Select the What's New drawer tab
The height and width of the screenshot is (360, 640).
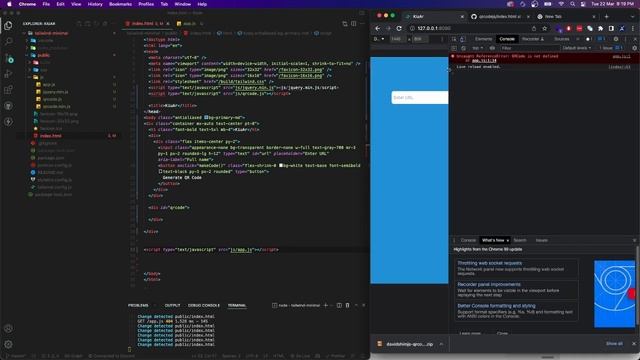point(493,240)
